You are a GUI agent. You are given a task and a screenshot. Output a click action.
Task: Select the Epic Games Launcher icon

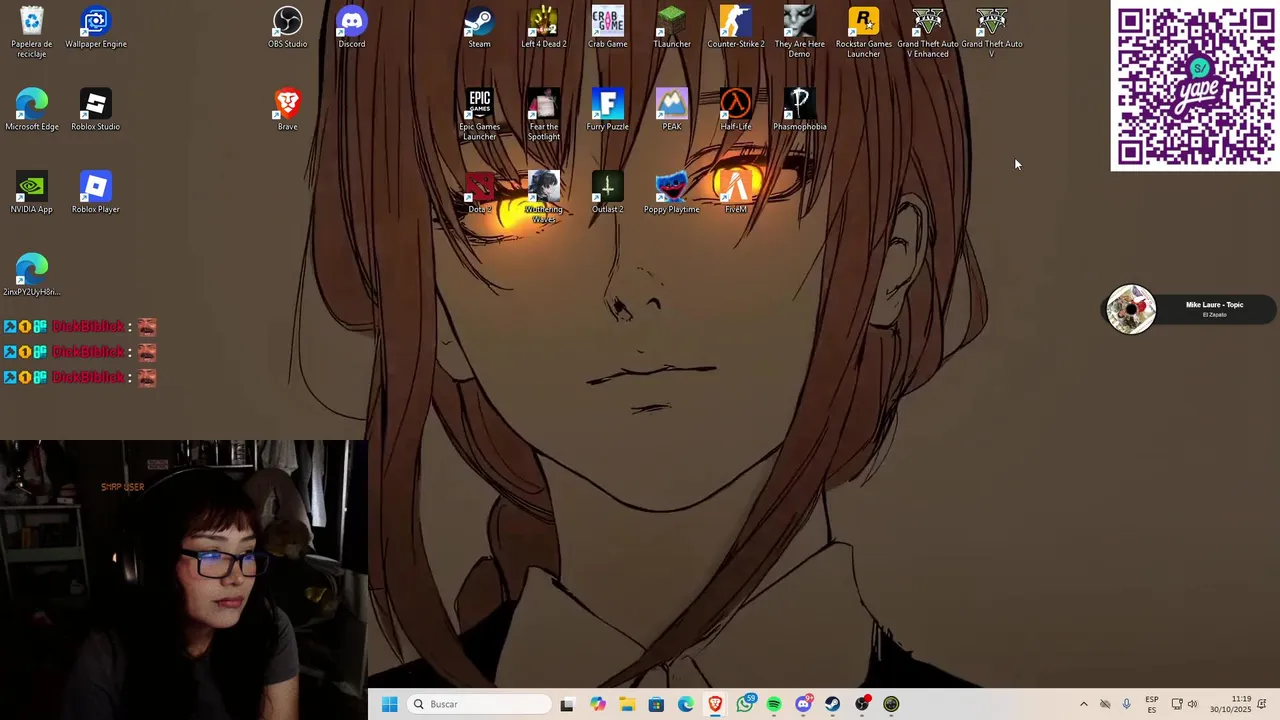click(x=480, y=115)
